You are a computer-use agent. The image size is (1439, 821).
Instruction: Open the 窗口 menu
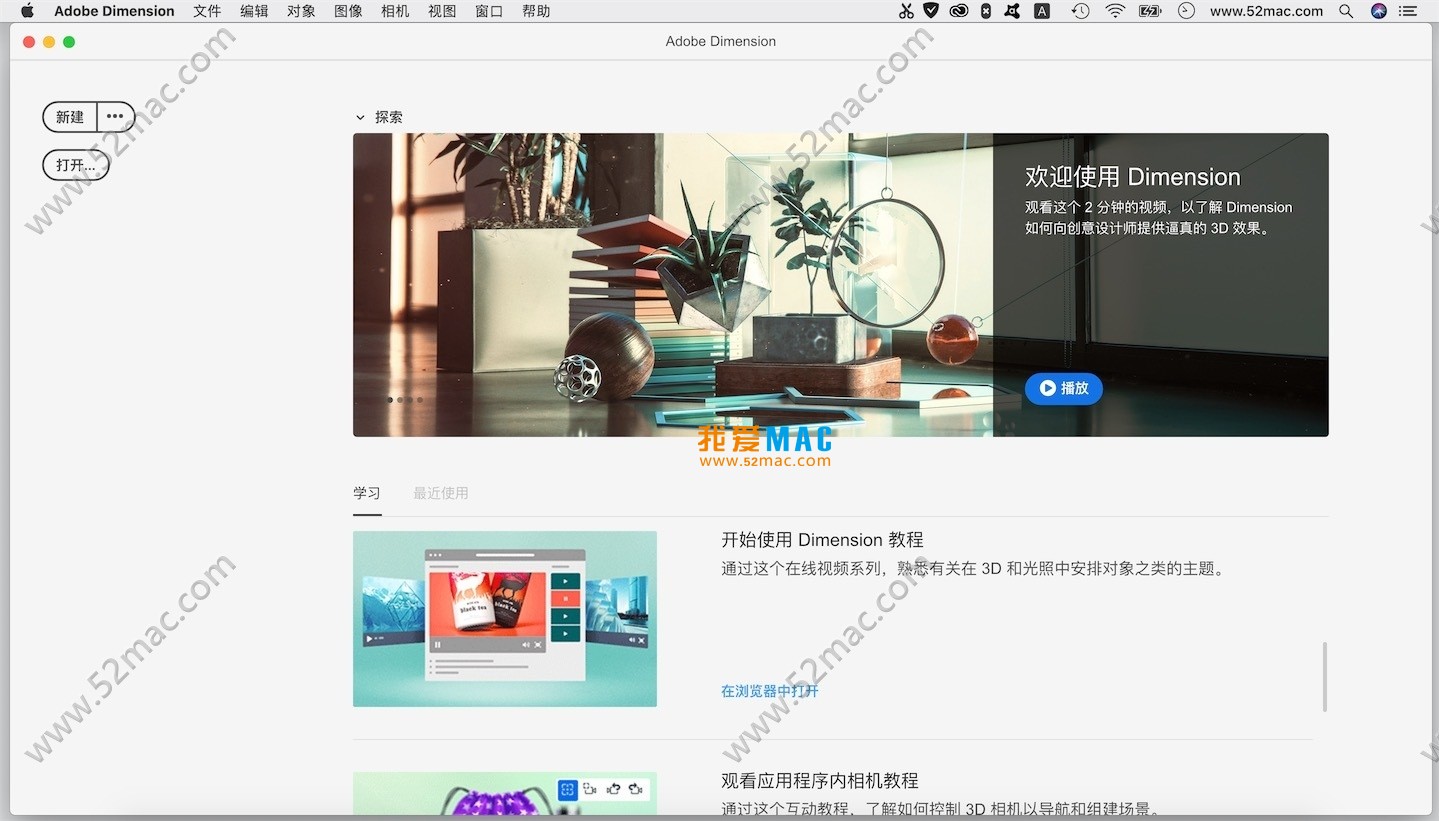tap(489, 11)
